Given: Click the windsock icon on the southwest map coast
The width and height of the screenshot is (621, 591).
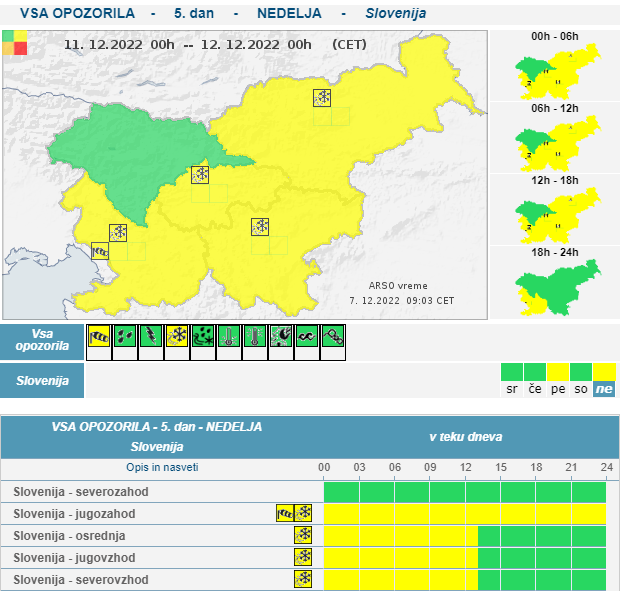Looking at the screenshot, I should coord(100,251).
